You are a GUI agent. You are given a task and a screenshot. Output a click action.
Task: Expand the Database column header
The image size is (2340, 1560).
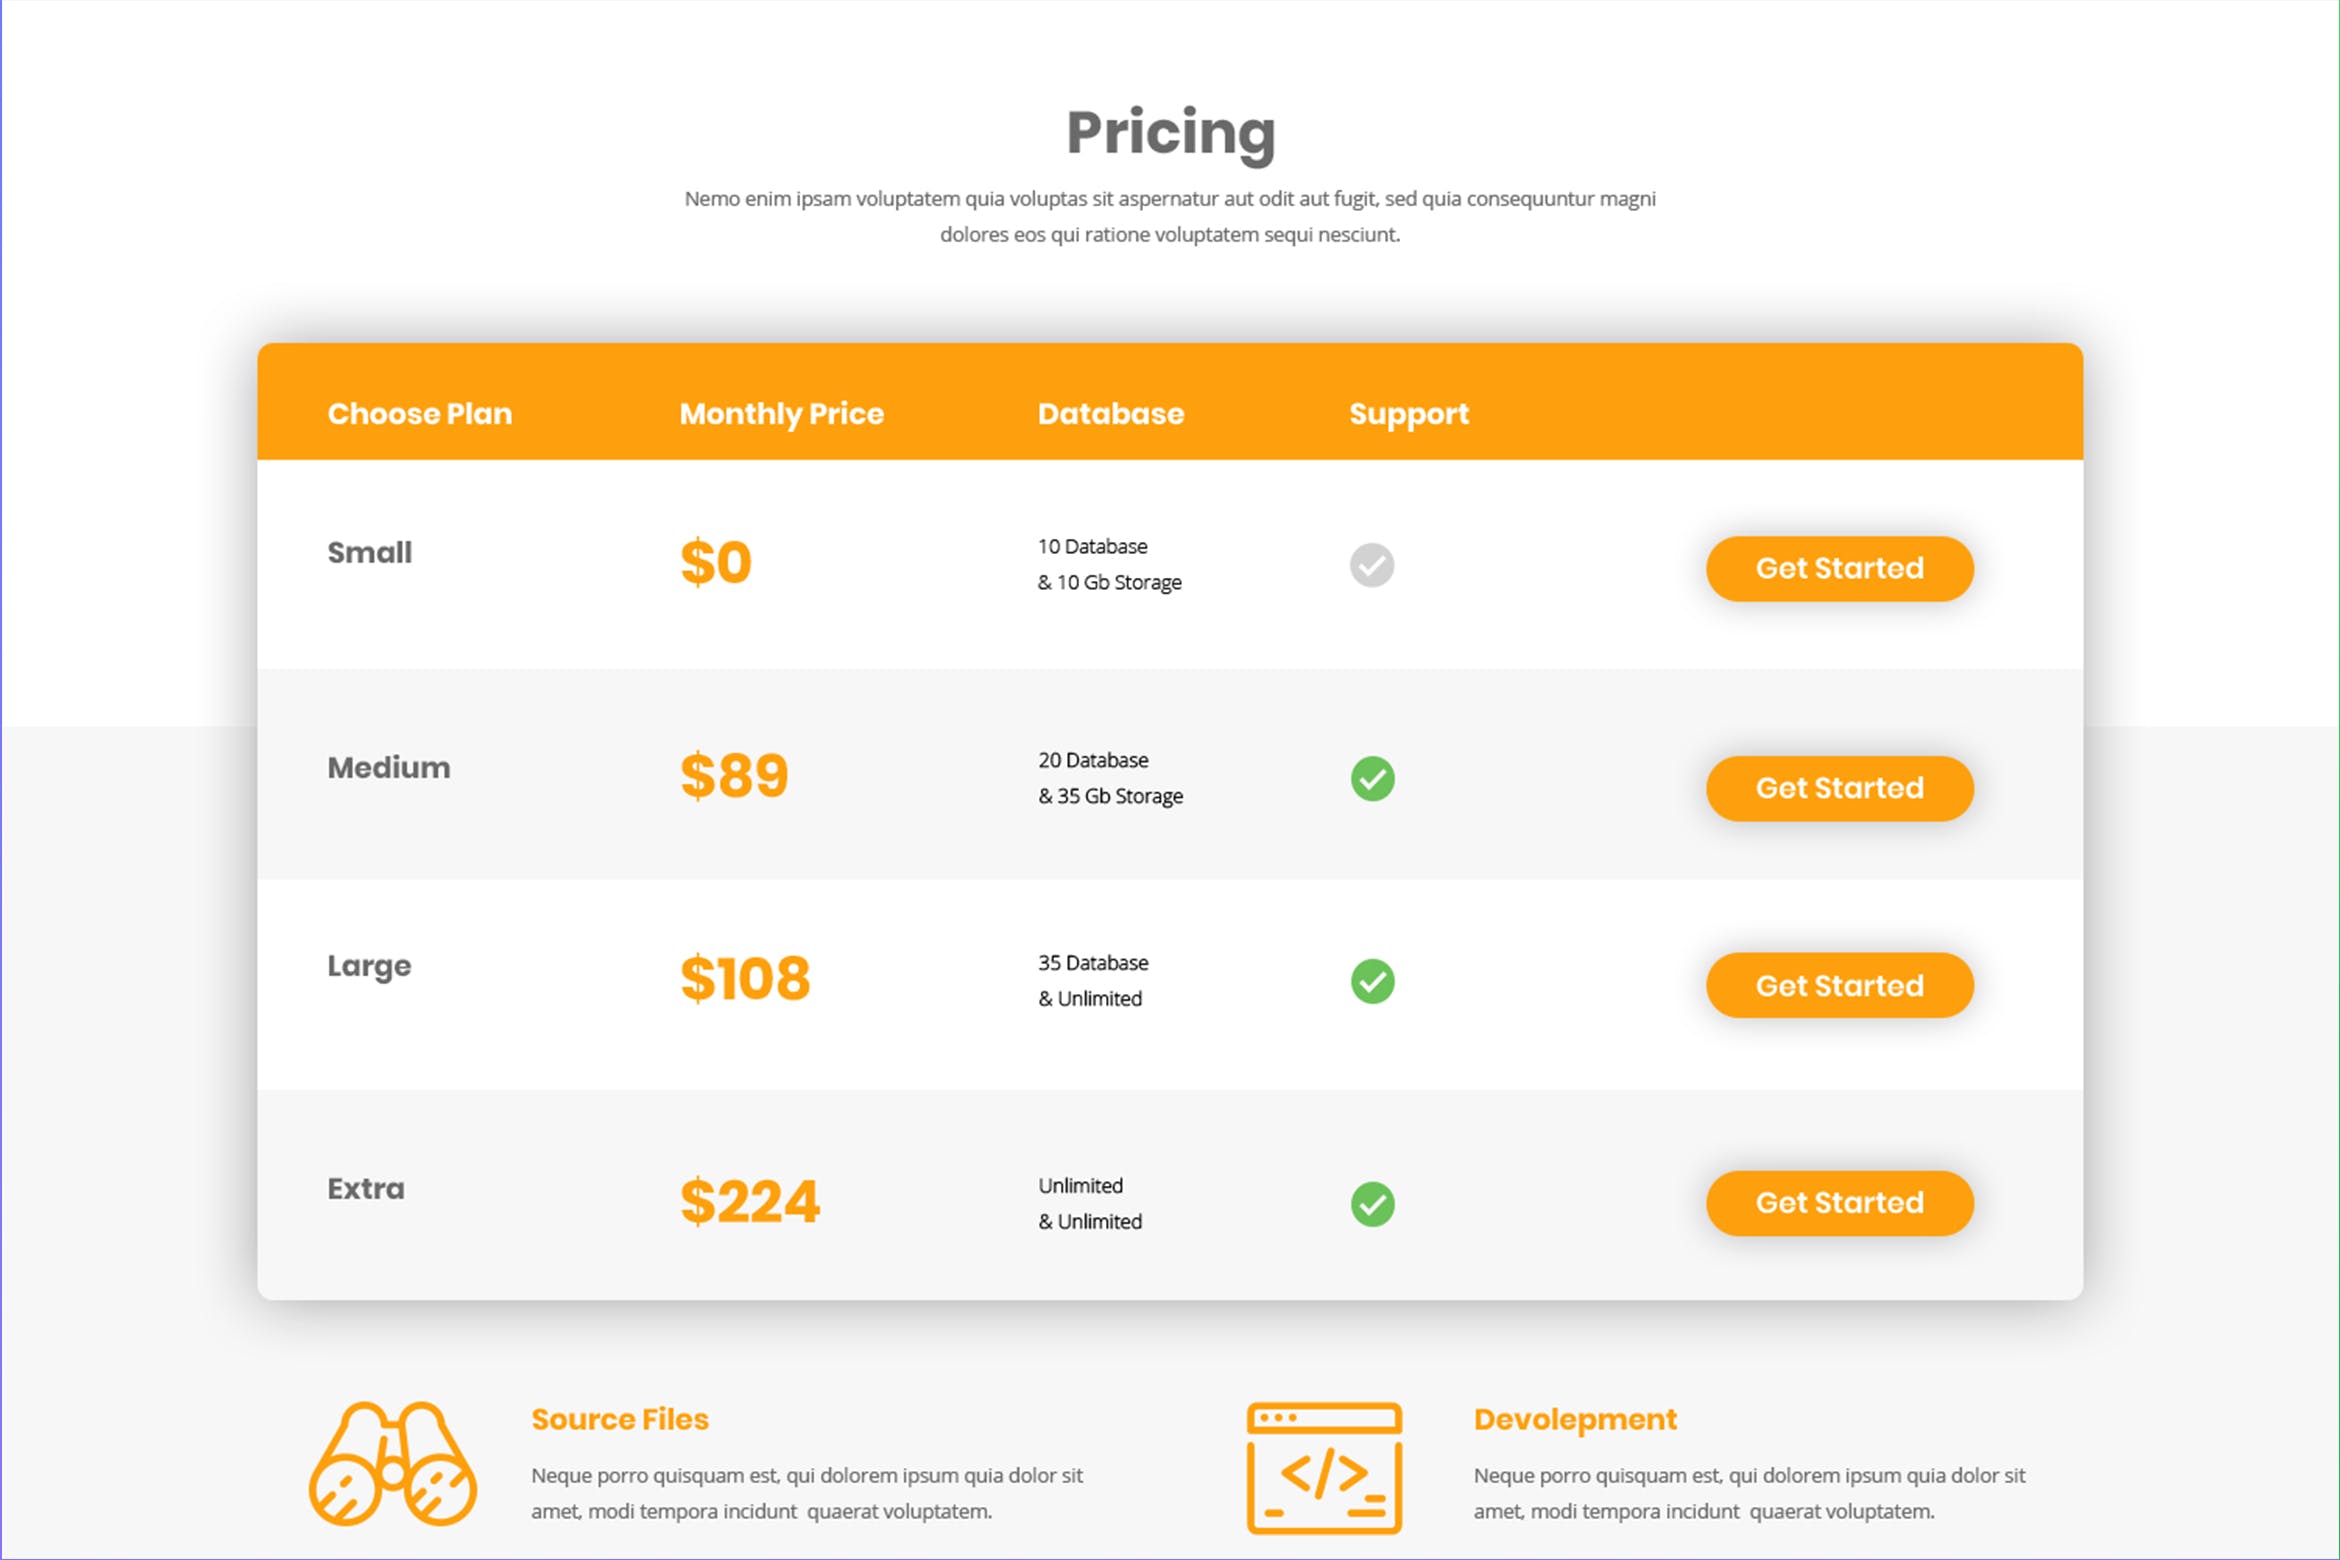[1111, 413]
